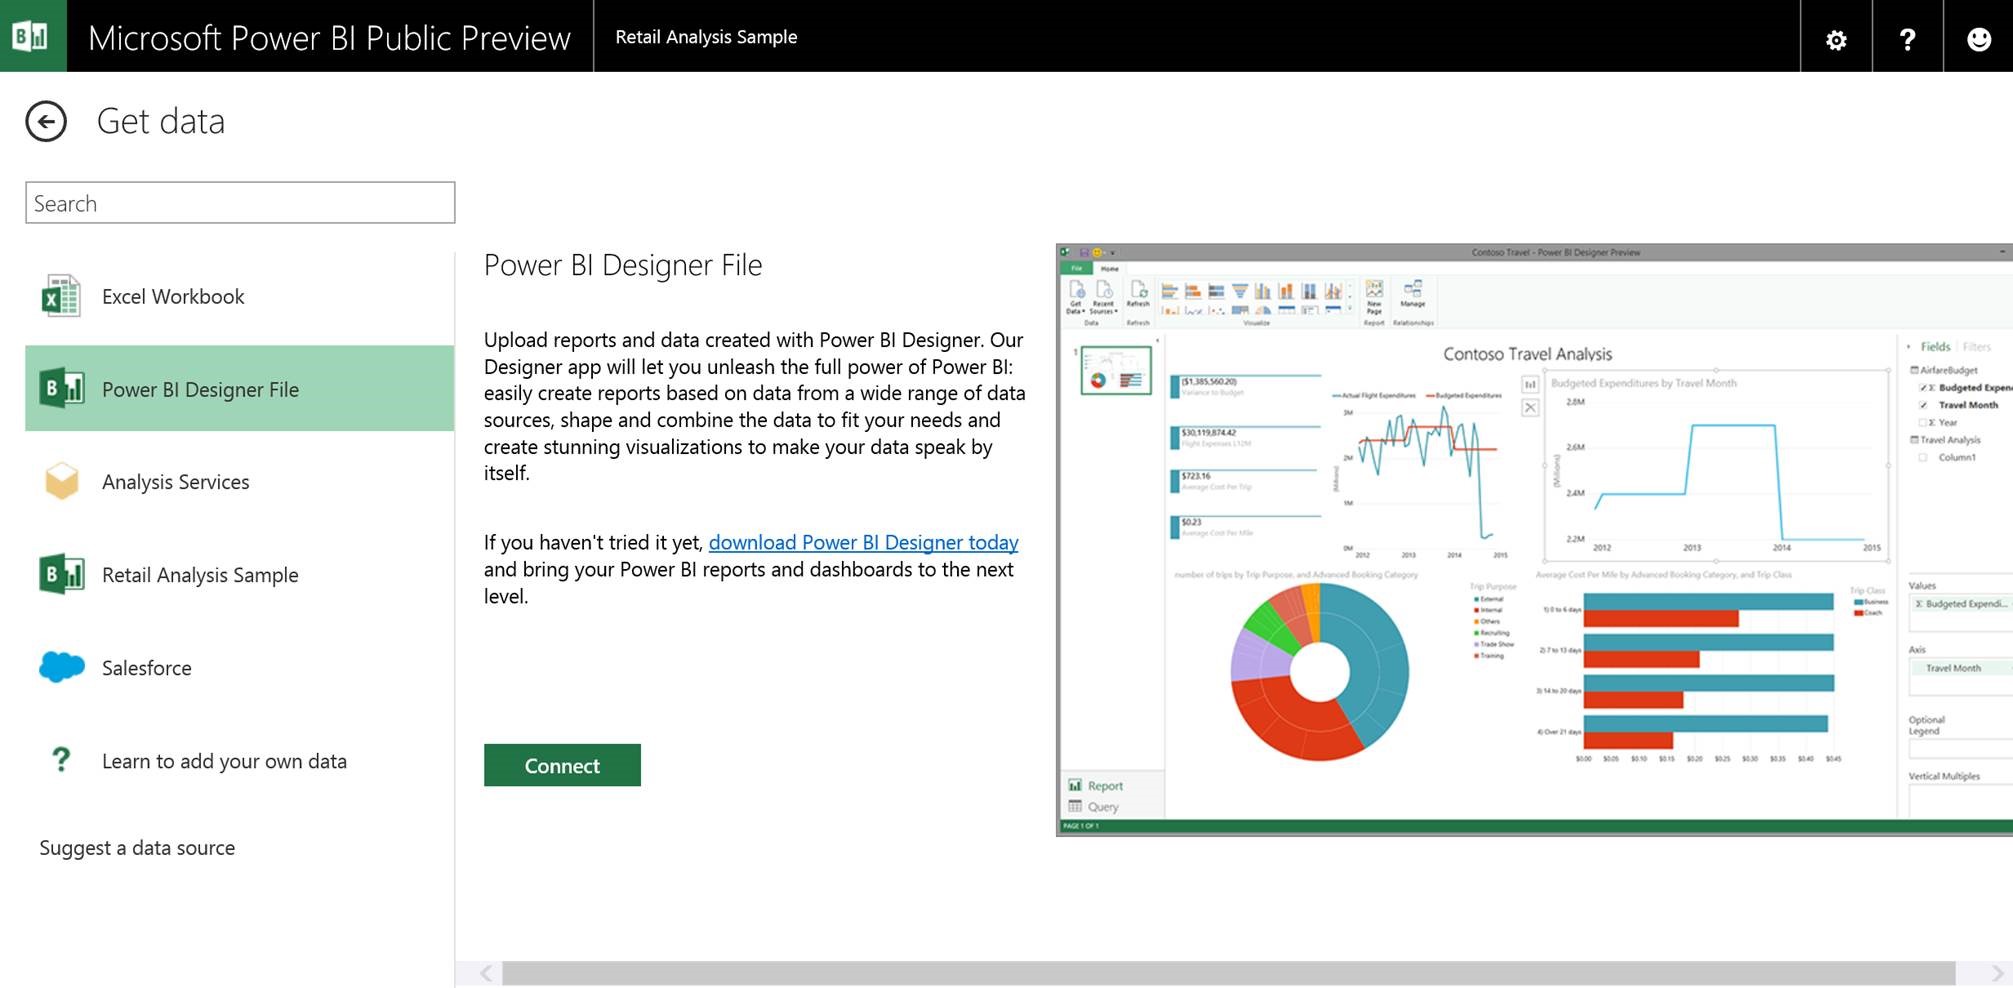Open help with the question mark icon
The width and height of the screenshot is (2013, 988).
pyautogui.click(x=1907, y=40)
